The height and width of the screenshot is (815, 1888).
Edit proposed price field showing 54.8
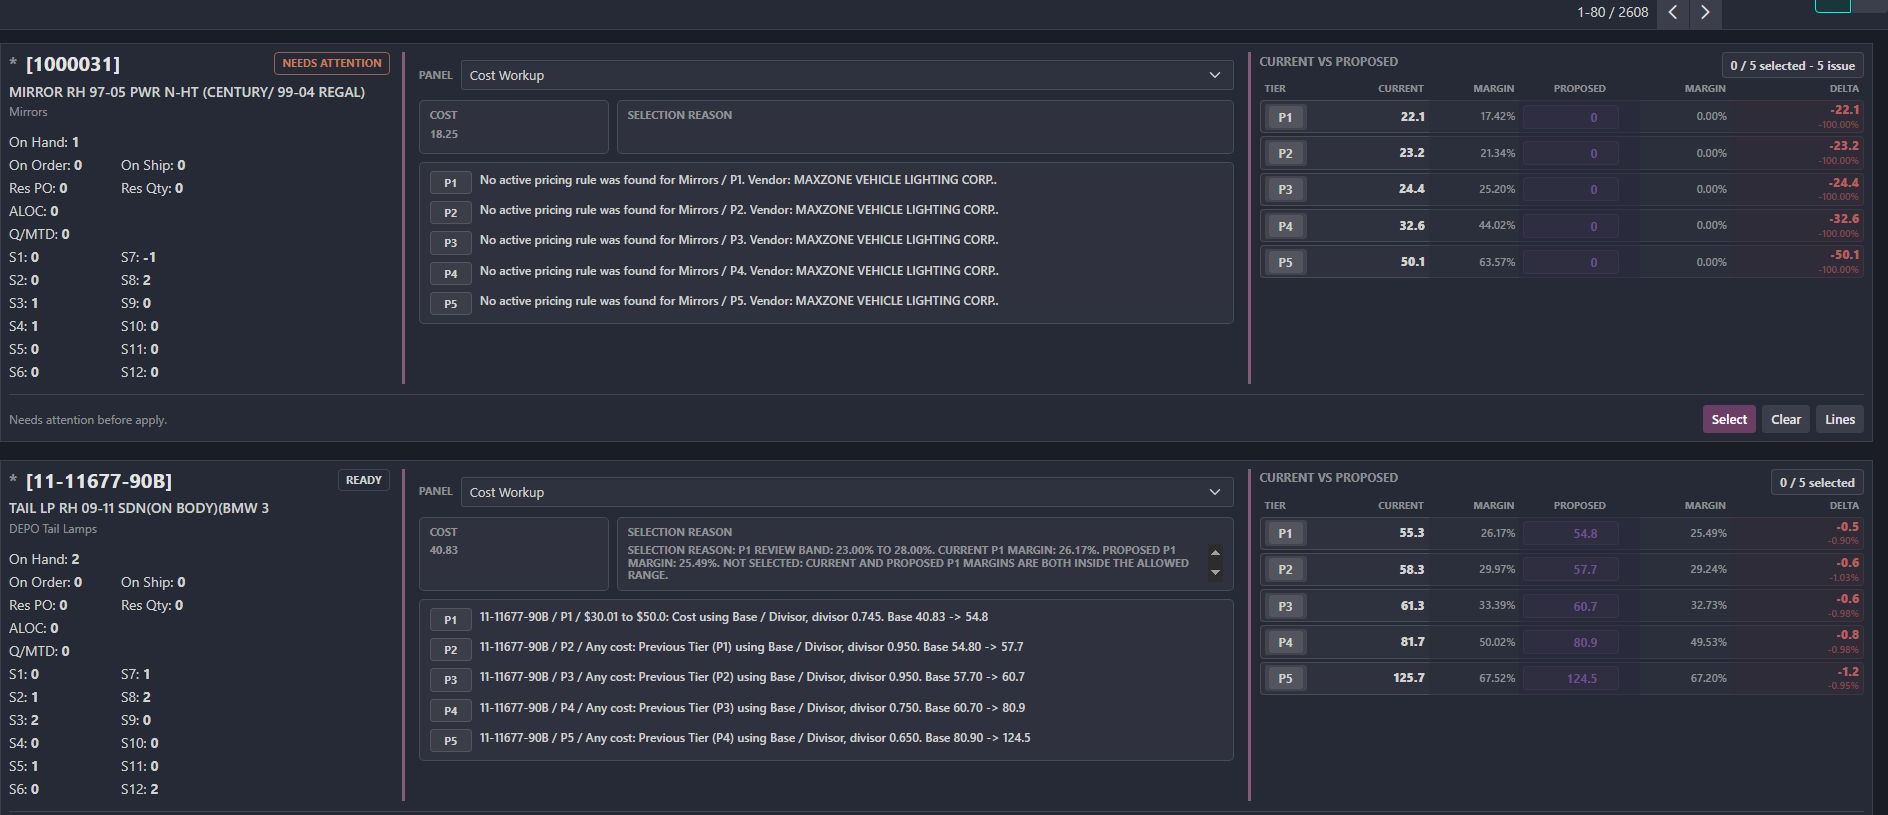[1570, 533]
